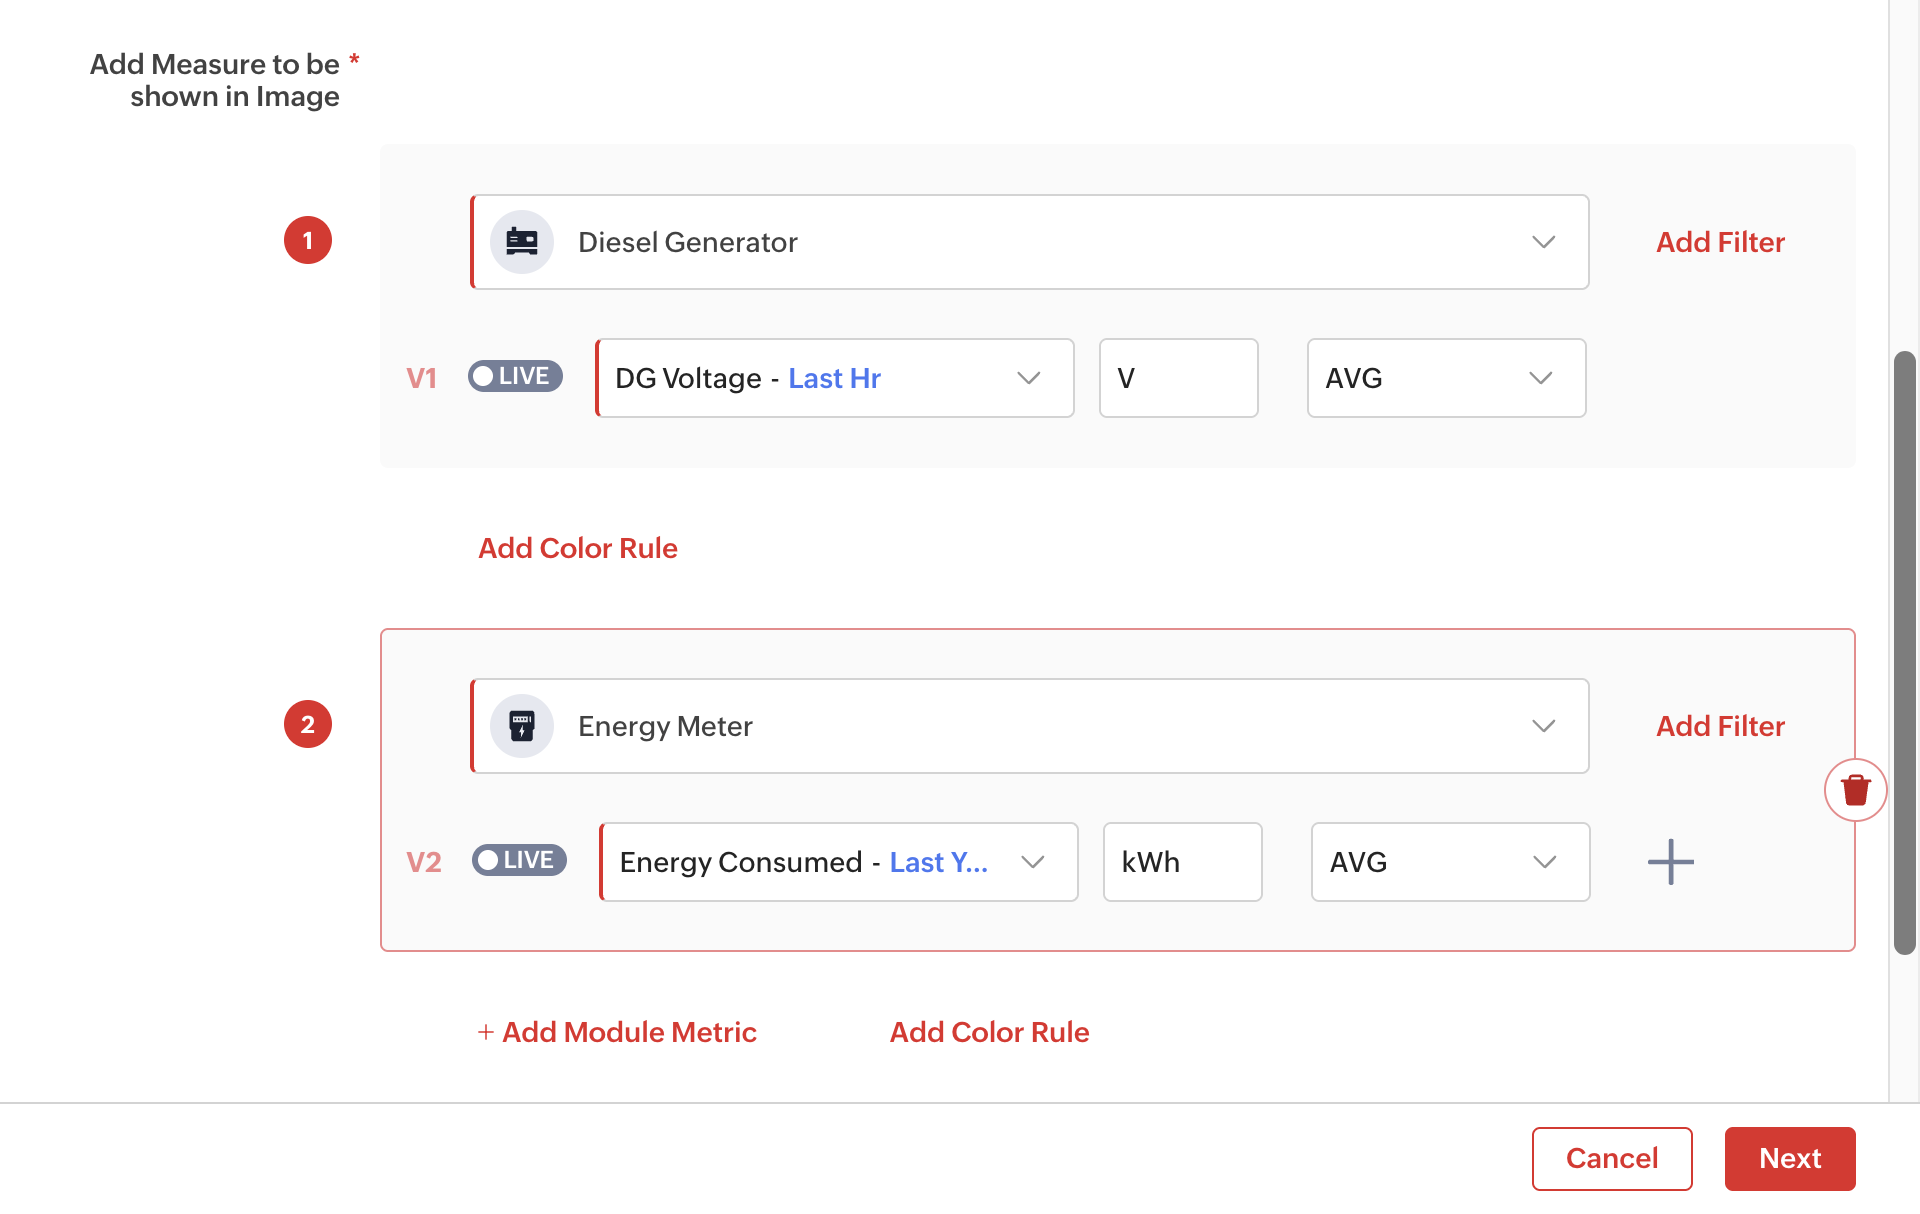Toggle LIVE switch for V2
This screenshot has height=1214, width=1920.
pyautogui.click(x=519, y=861)
